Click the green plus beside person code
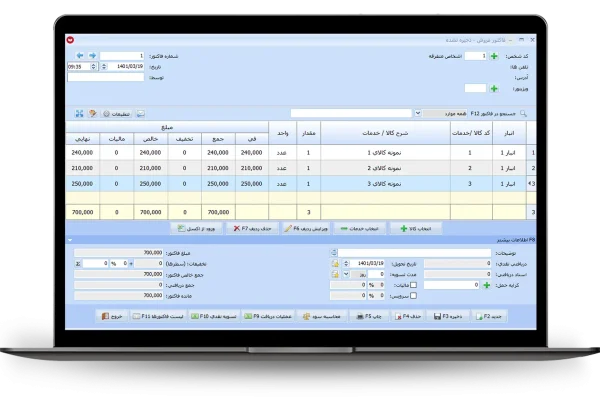The width and height of the screenshot is (600, 400). point(494,56)
